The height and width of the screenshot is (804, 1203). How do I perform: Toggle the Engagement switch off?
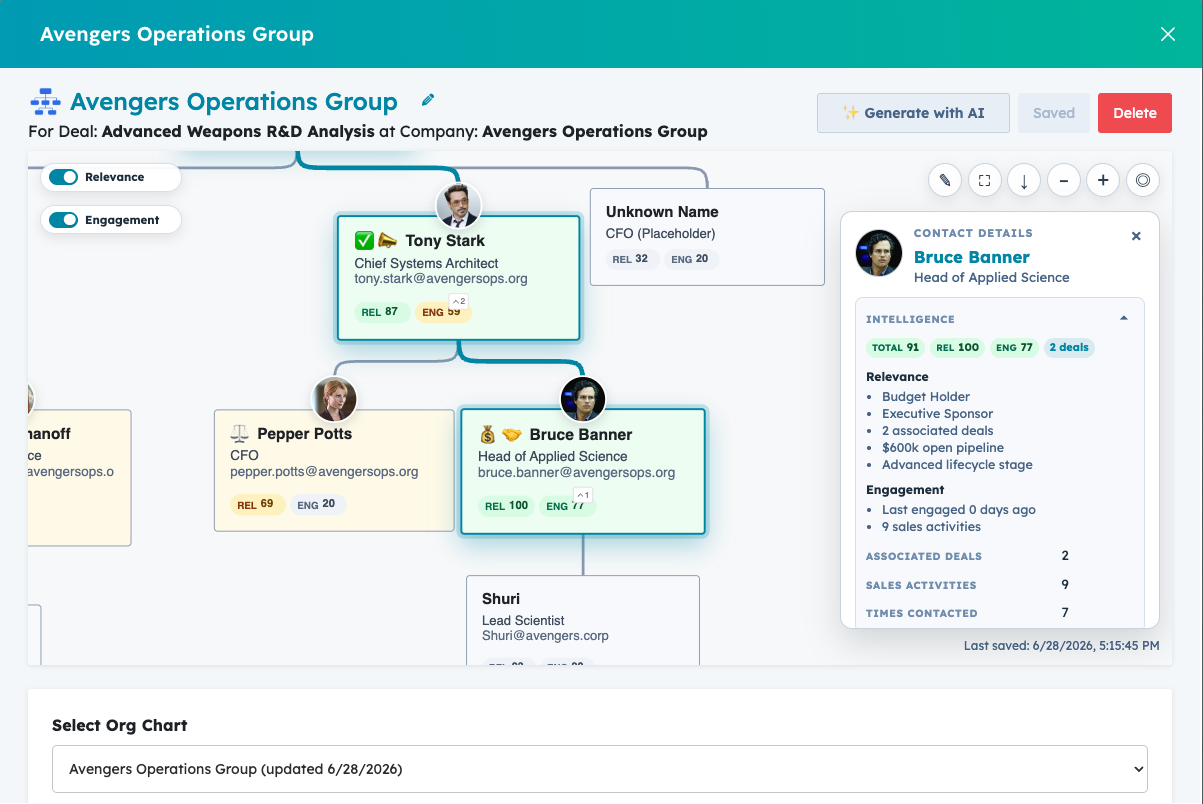[63, 220]
